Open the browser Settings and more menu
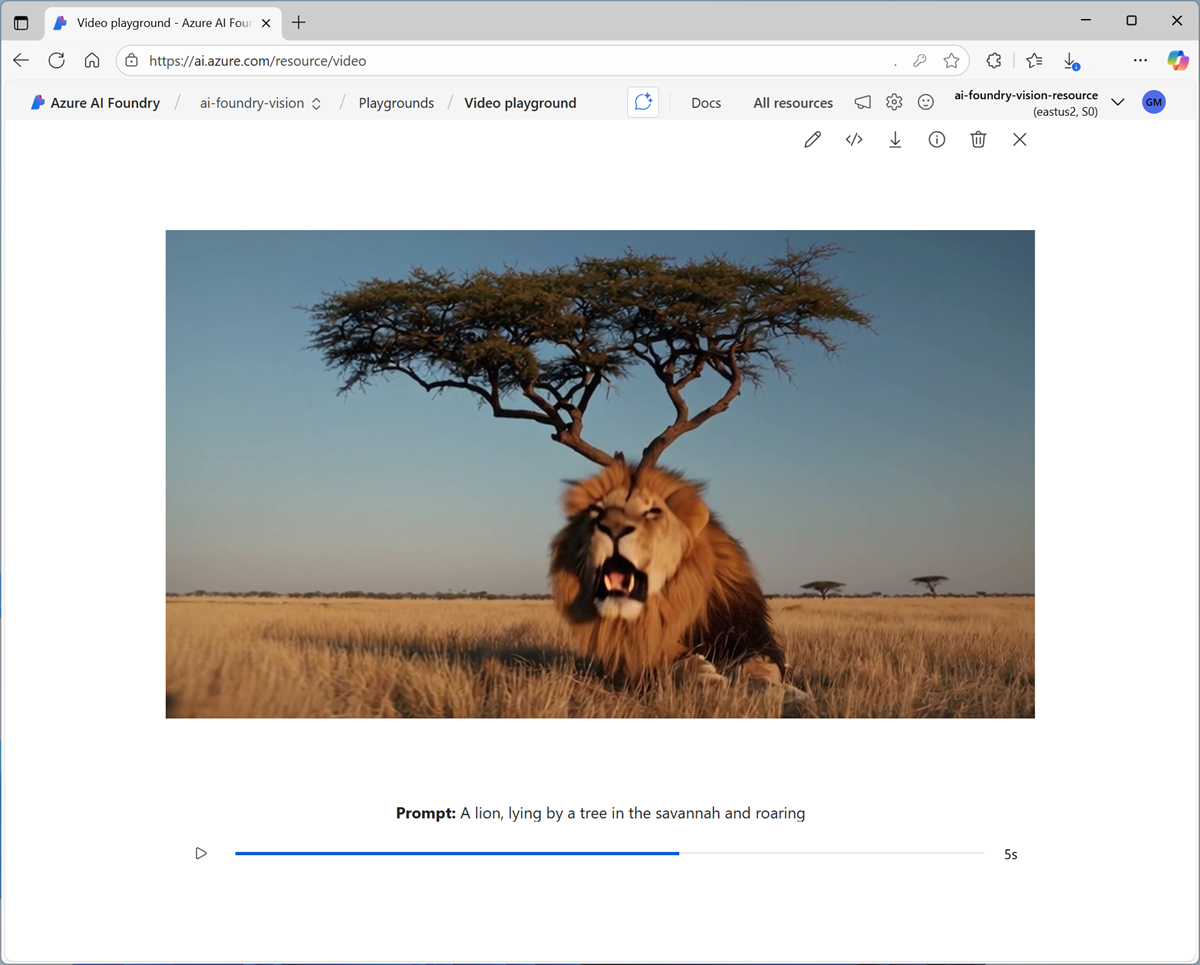 tap(1140, 61)
